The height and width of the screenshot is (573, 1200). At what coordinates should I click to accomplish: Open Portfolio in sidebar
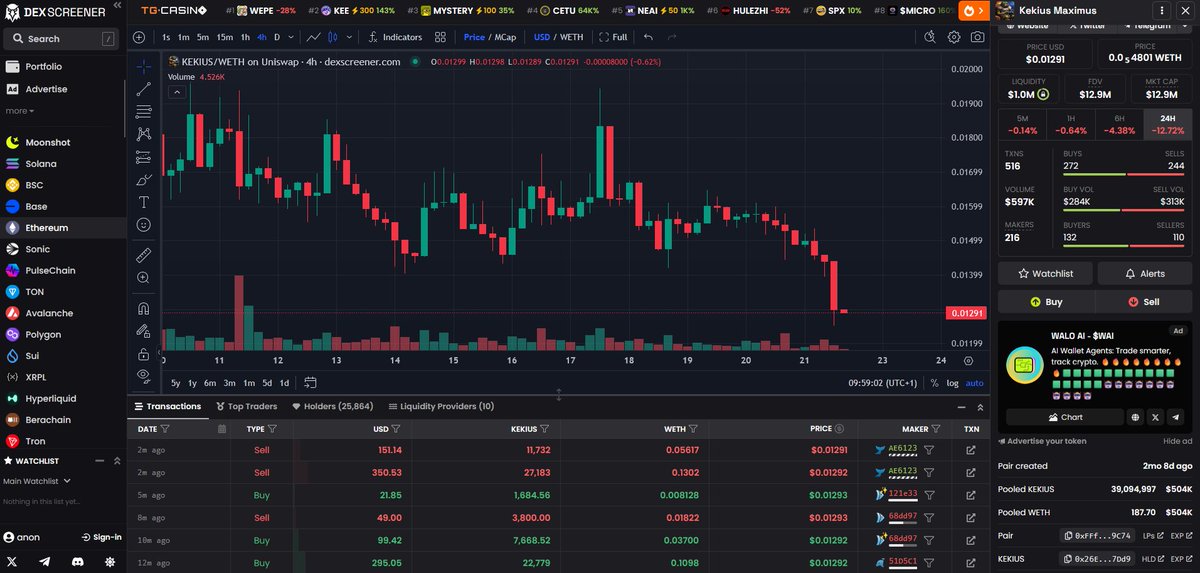coord(44,66)
